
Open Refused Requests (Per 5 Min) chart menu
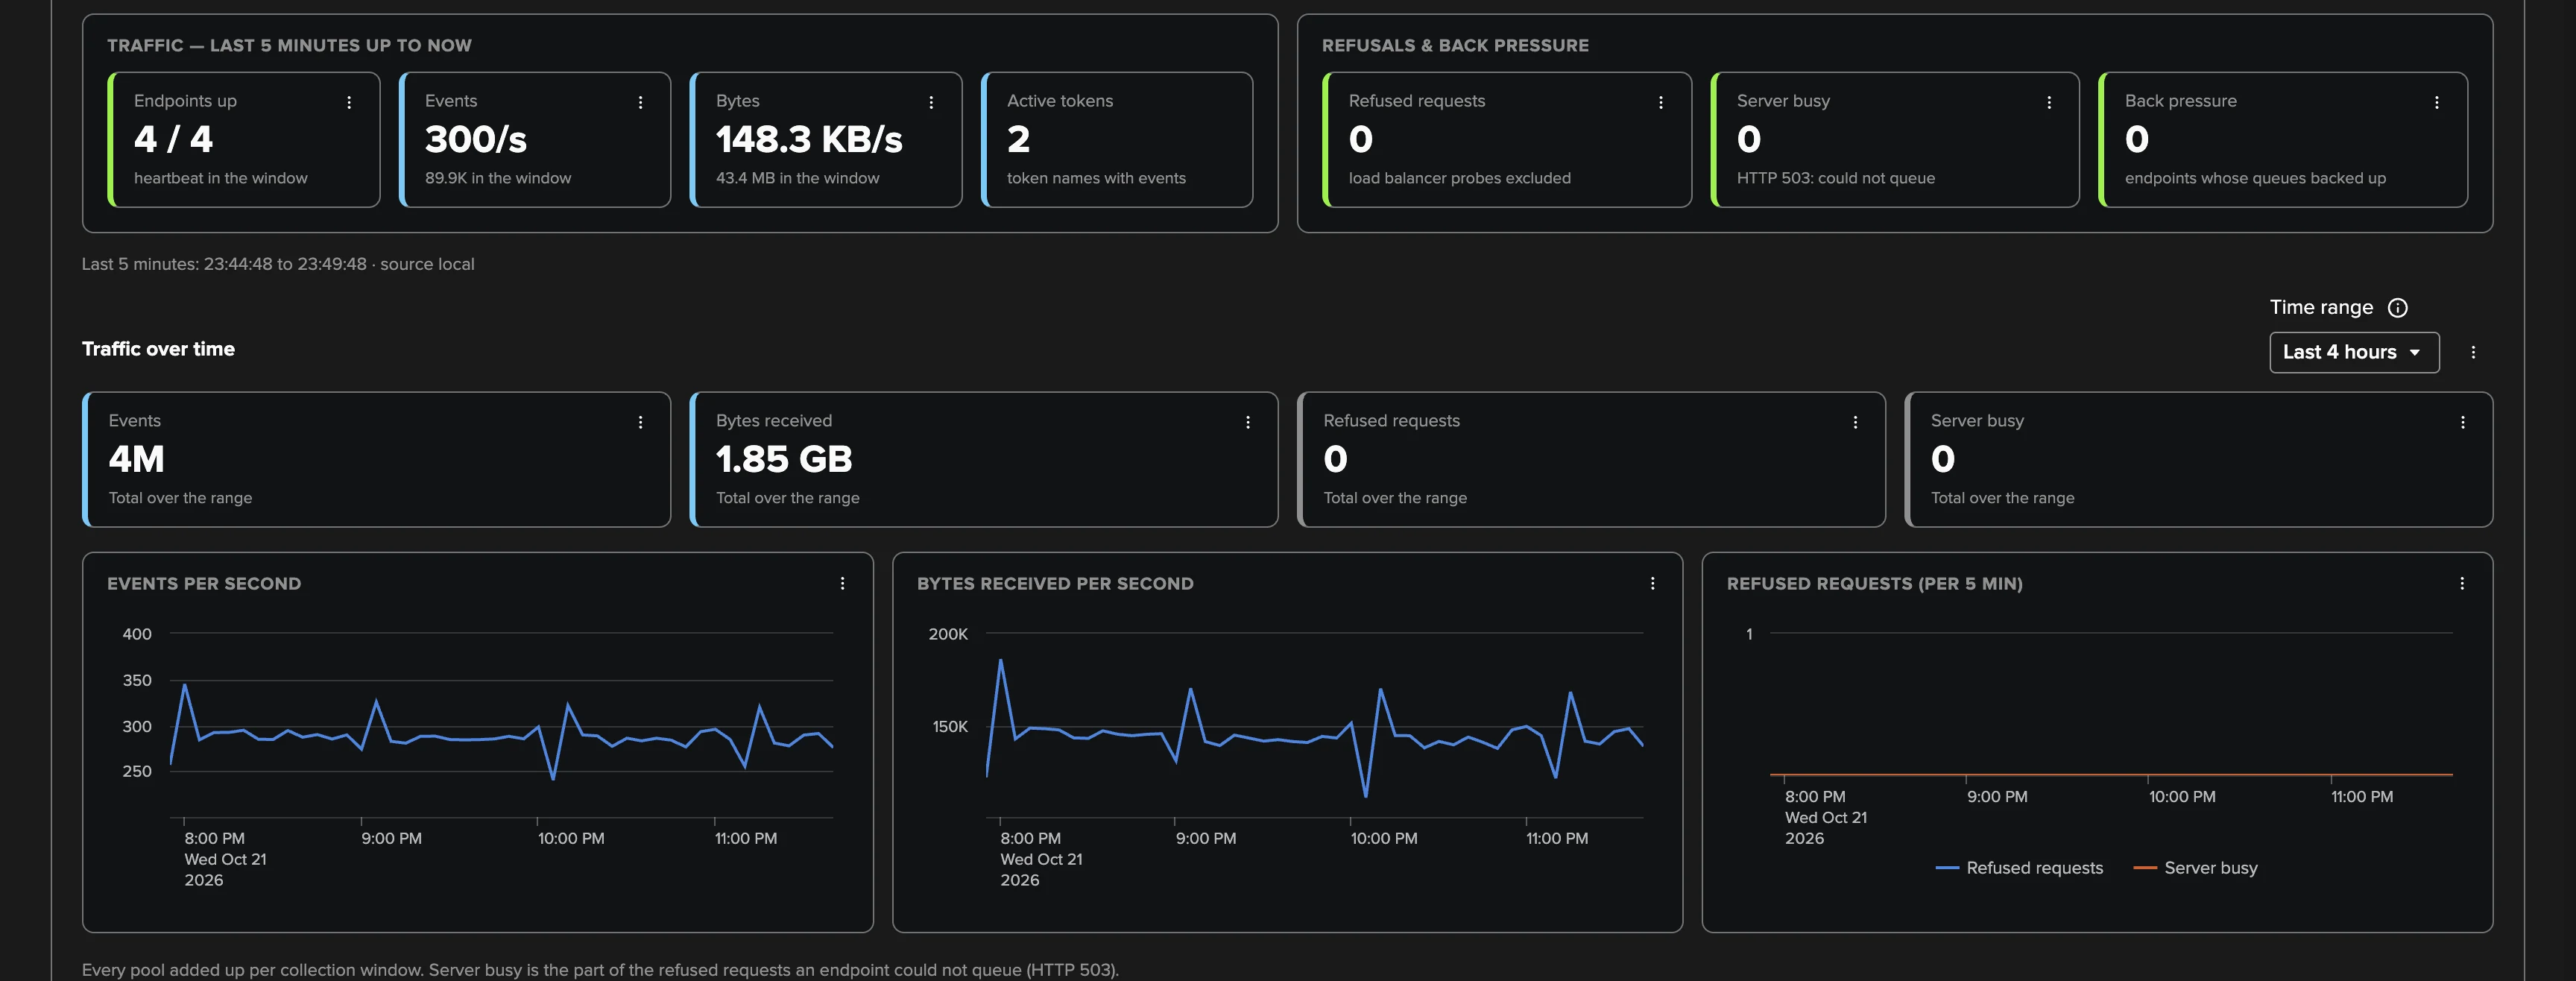point(2461,583)
